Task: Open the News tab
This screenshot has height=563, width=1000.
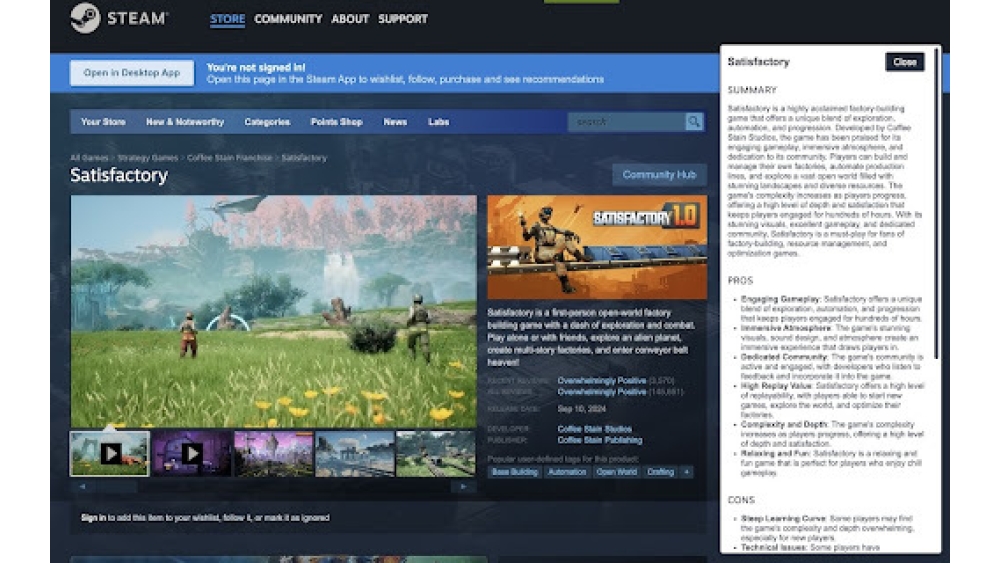Action: (395, 122)
